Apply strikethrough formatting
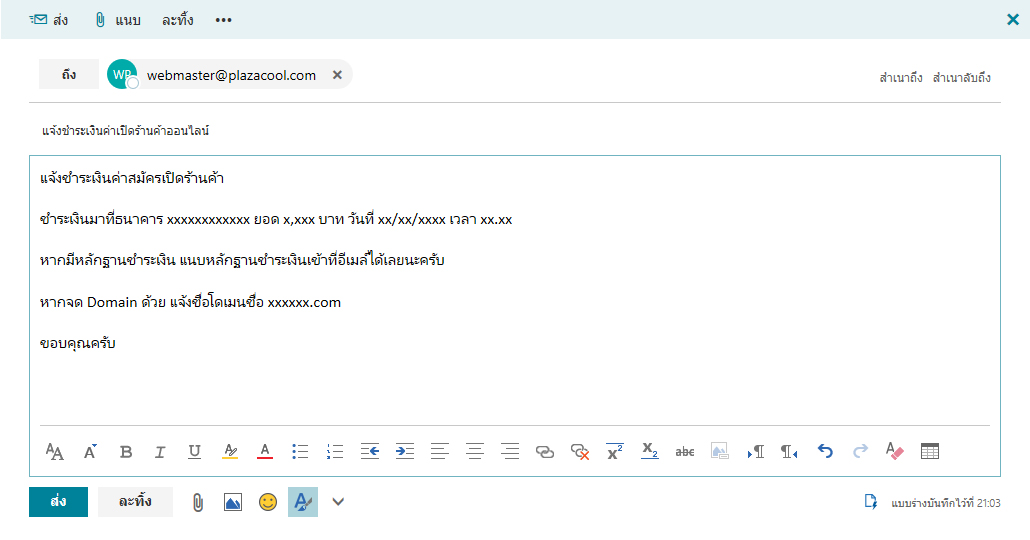 tap(685, 452)
